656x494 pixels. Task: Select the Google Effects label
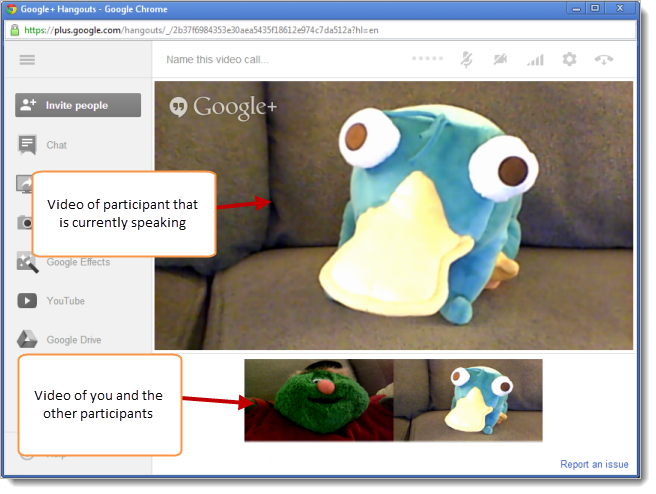tap(78, 262)
